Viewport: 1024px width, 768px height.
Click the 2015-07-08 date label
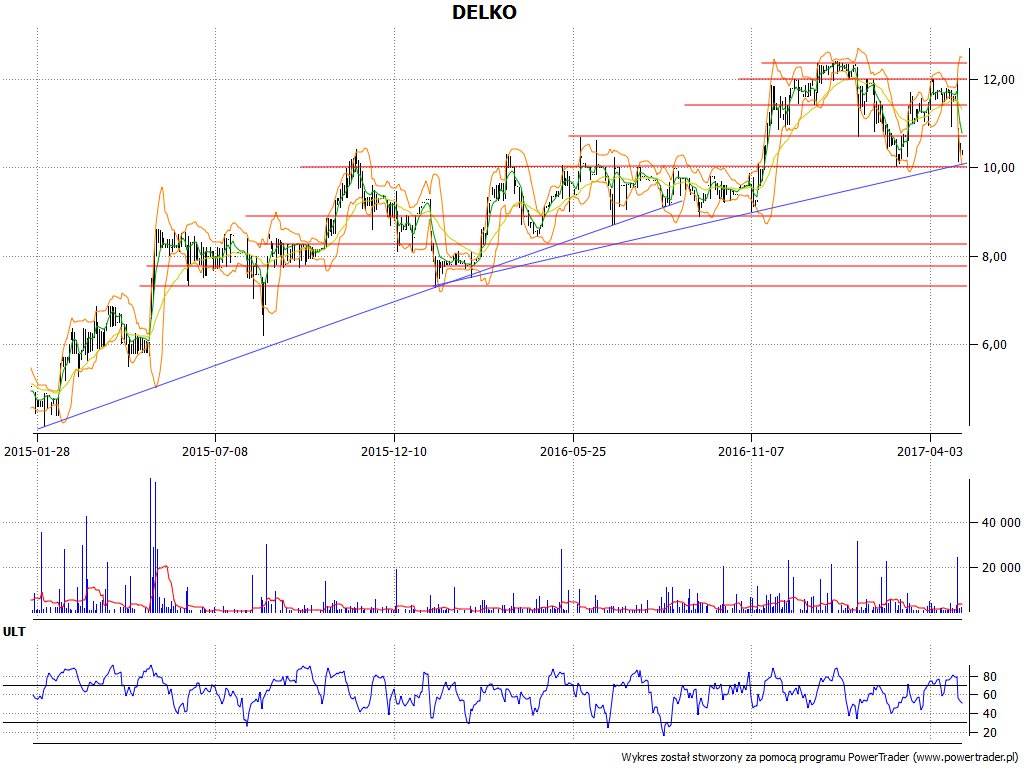[215, 451]
